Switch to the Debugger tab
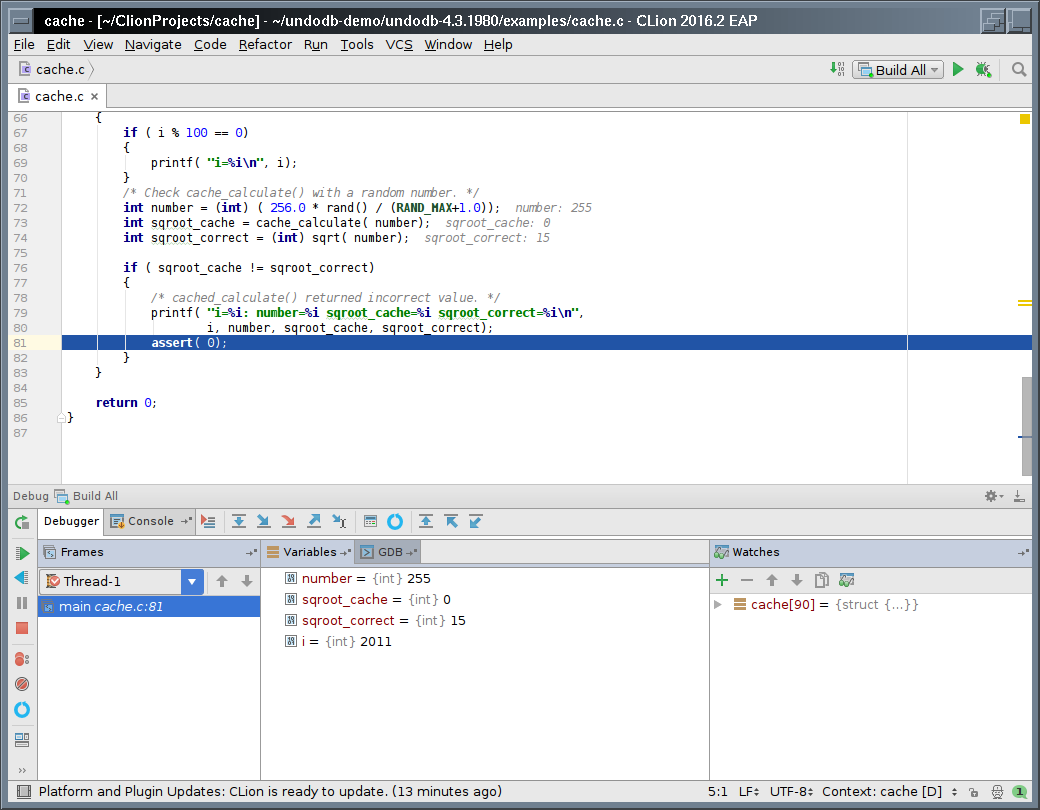1040x810 pixels. (71, 521)
